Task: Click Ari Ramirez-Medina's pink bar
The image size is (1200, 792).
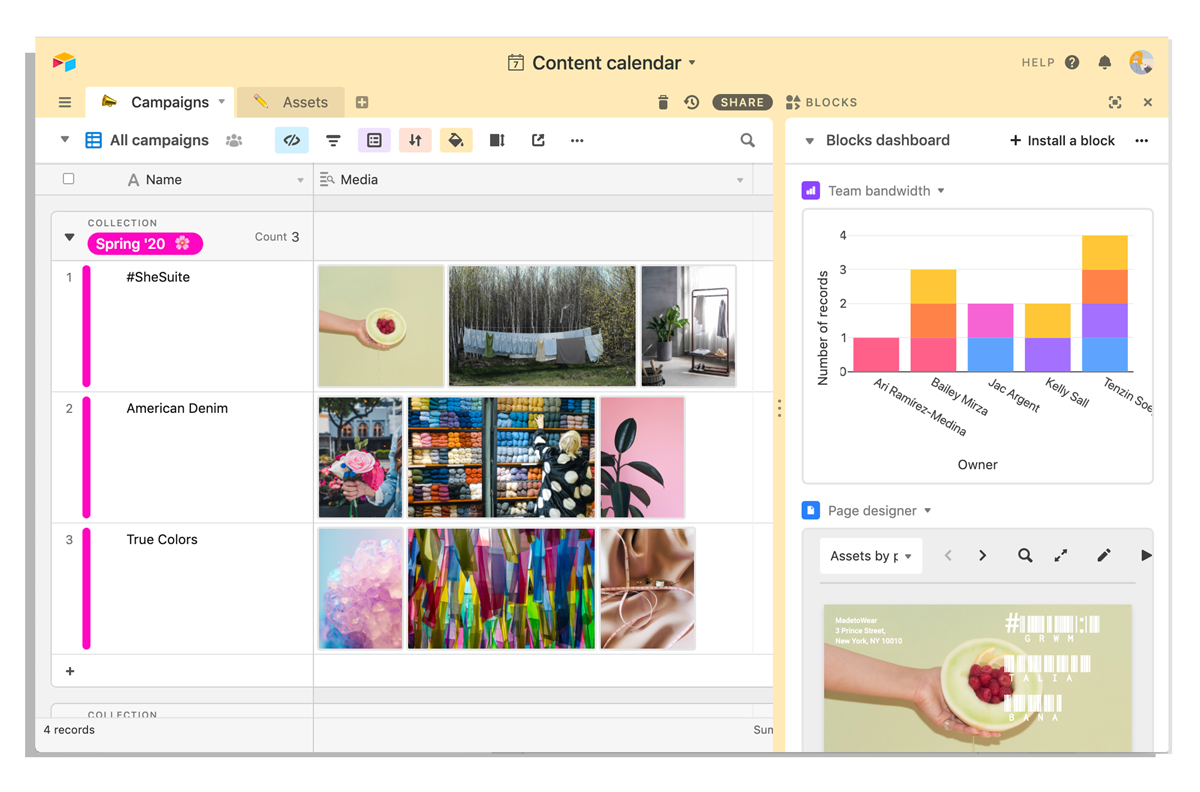Action: pyautogui.click(x=876, y=355)
